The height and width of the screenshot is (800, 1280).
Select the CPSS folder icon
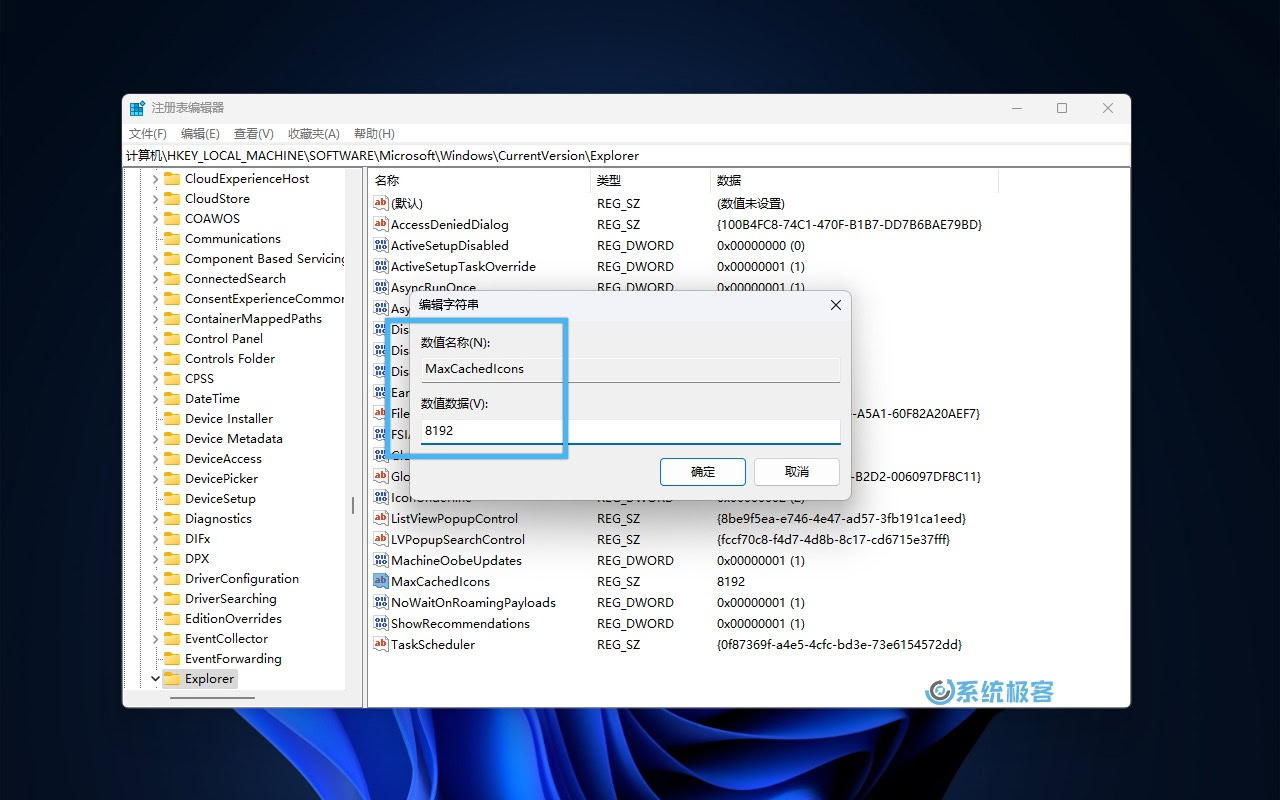(171, 379)
